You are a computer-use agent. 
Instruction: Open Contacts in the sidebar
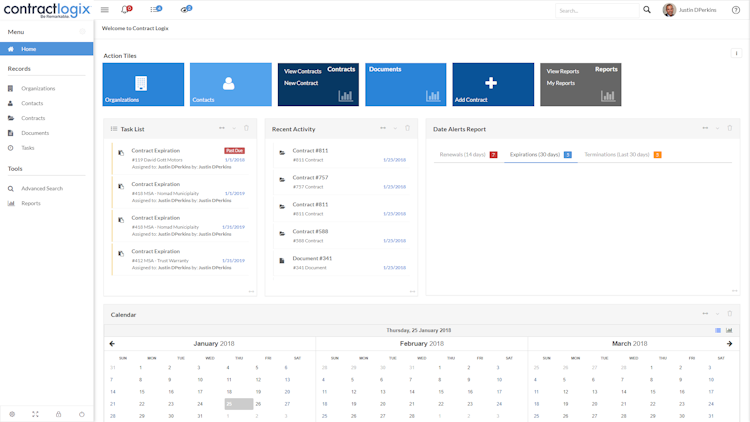pyautogui.click(x=32, y=103)
